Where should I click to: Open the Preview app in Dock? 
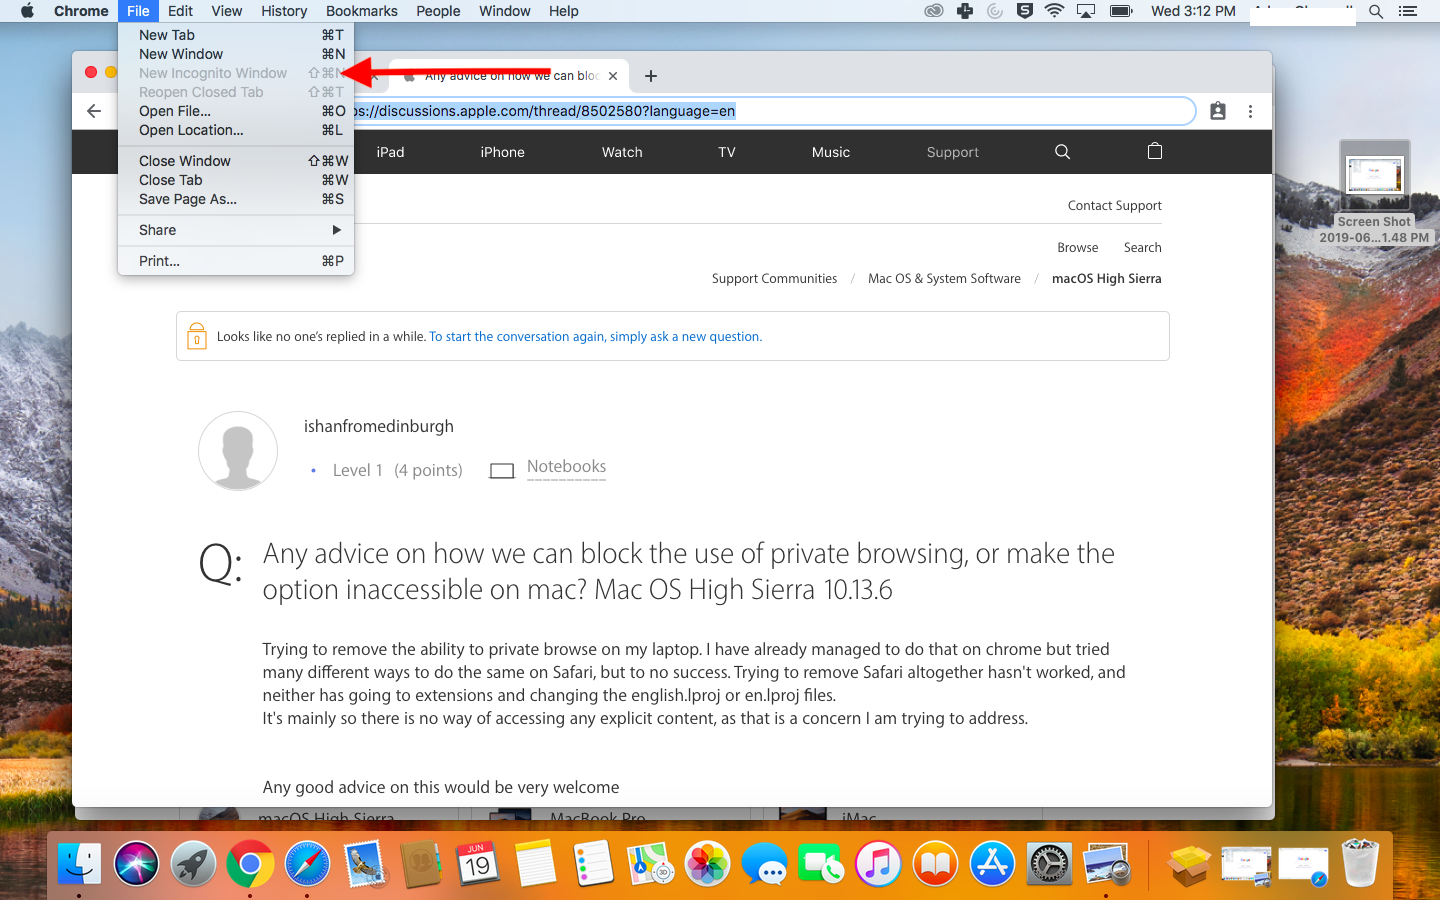pos(1107,864)
